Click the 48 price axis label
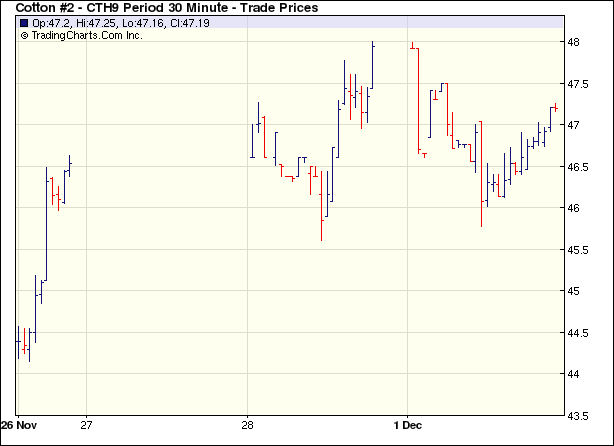 pyautogui.click(x=575, y=42)
